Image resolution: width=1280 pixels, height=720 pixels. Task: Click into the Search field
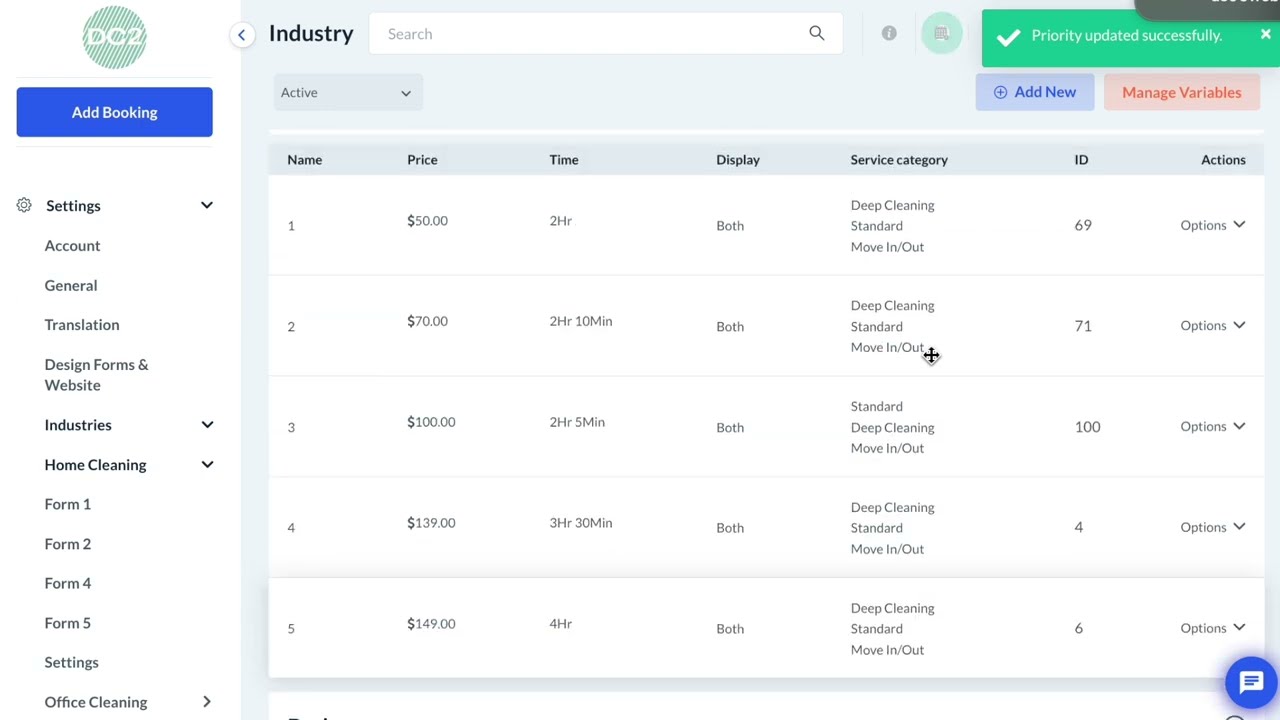click(605, 34)
